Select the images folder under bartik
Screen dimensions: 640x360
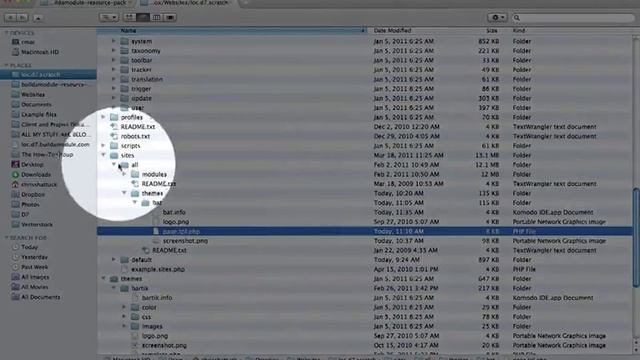coord(152,327)
